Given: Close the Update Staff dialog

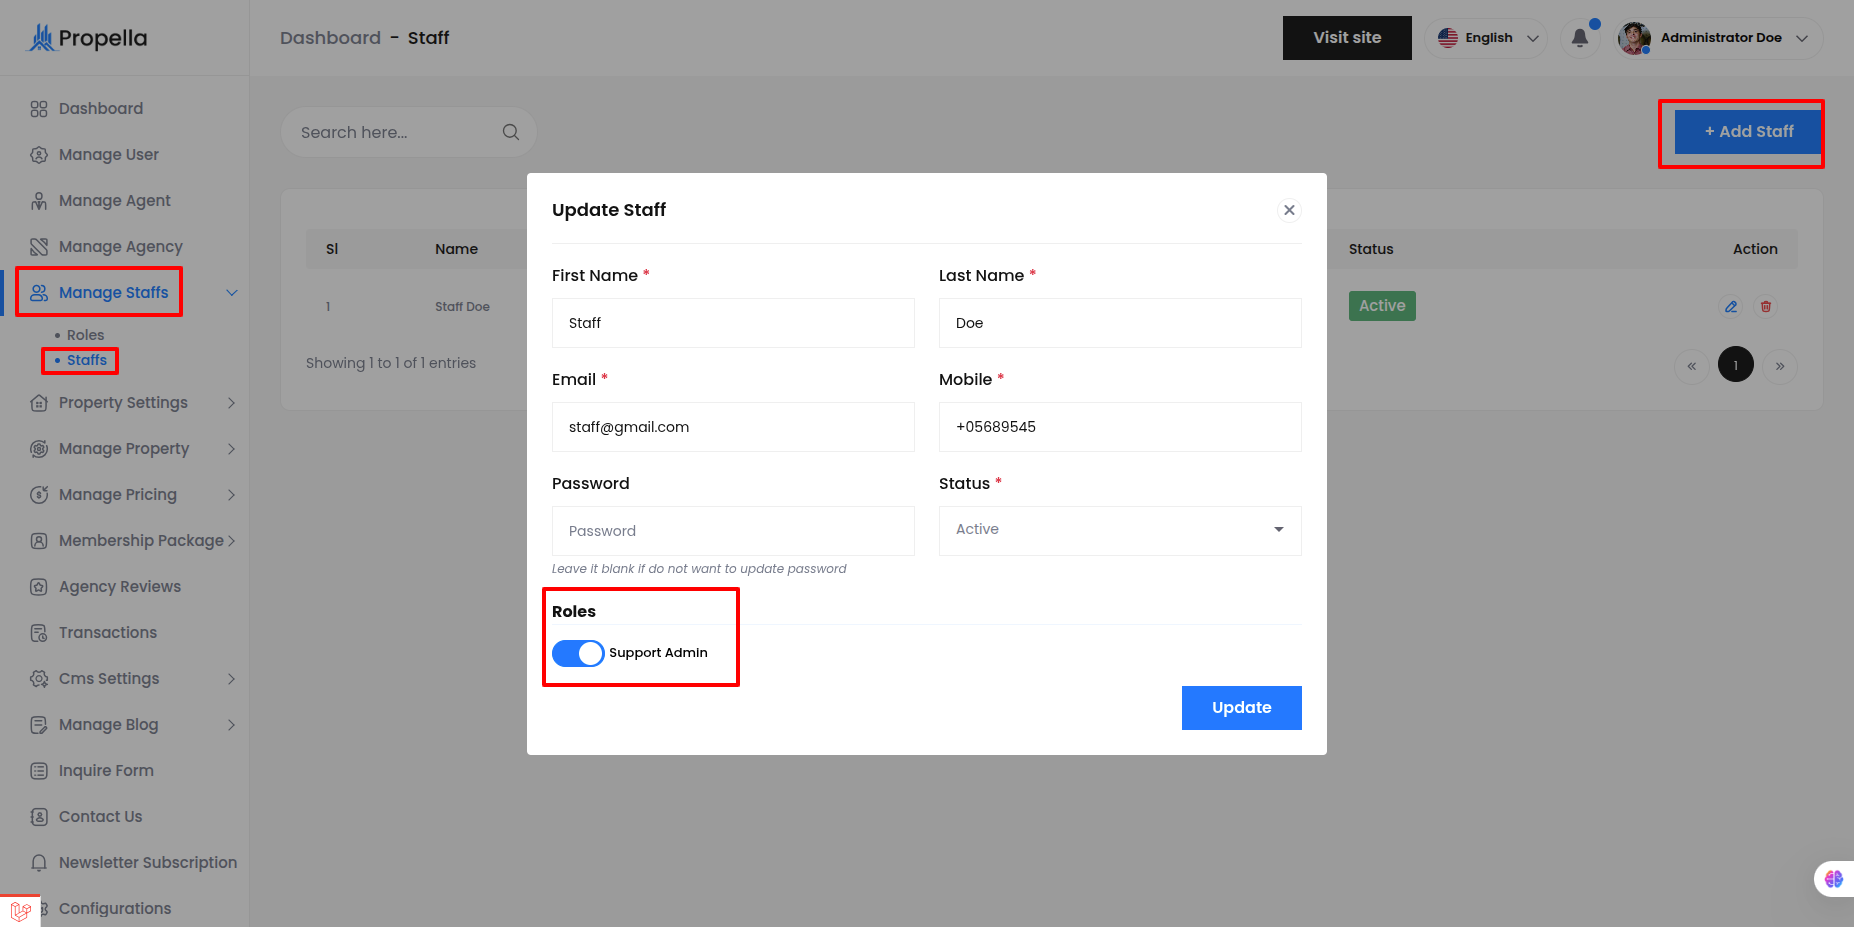Looking at the screenshot, I should 1289,210.
